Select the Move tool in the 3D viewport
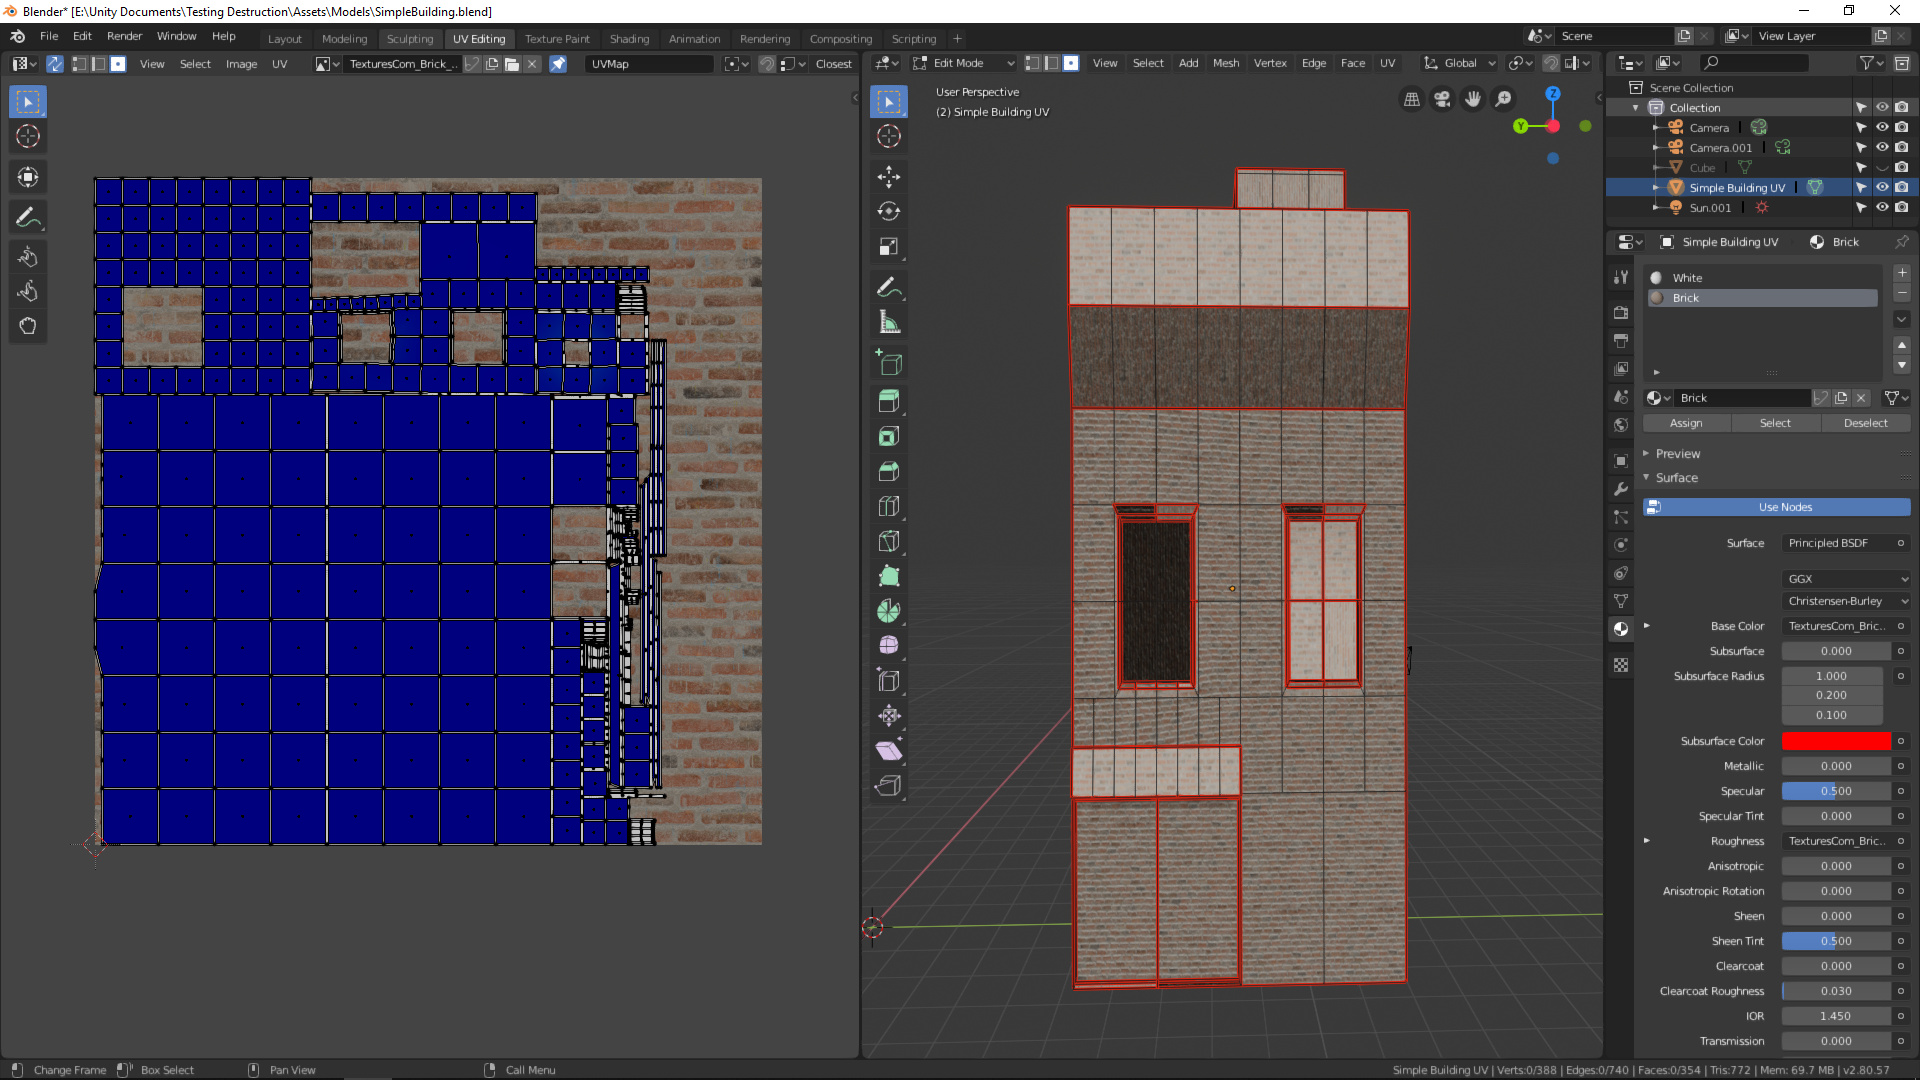Image resolution: width=1920 pixels, height=1080 pixels. coord(888,177)
